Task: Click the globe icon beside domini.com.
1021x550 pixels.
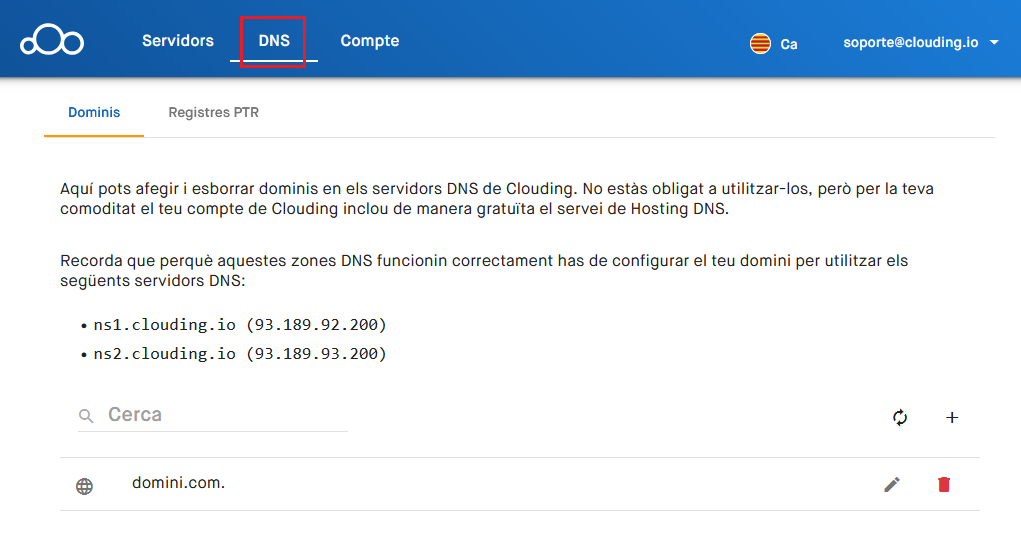Action: point(84,486)
